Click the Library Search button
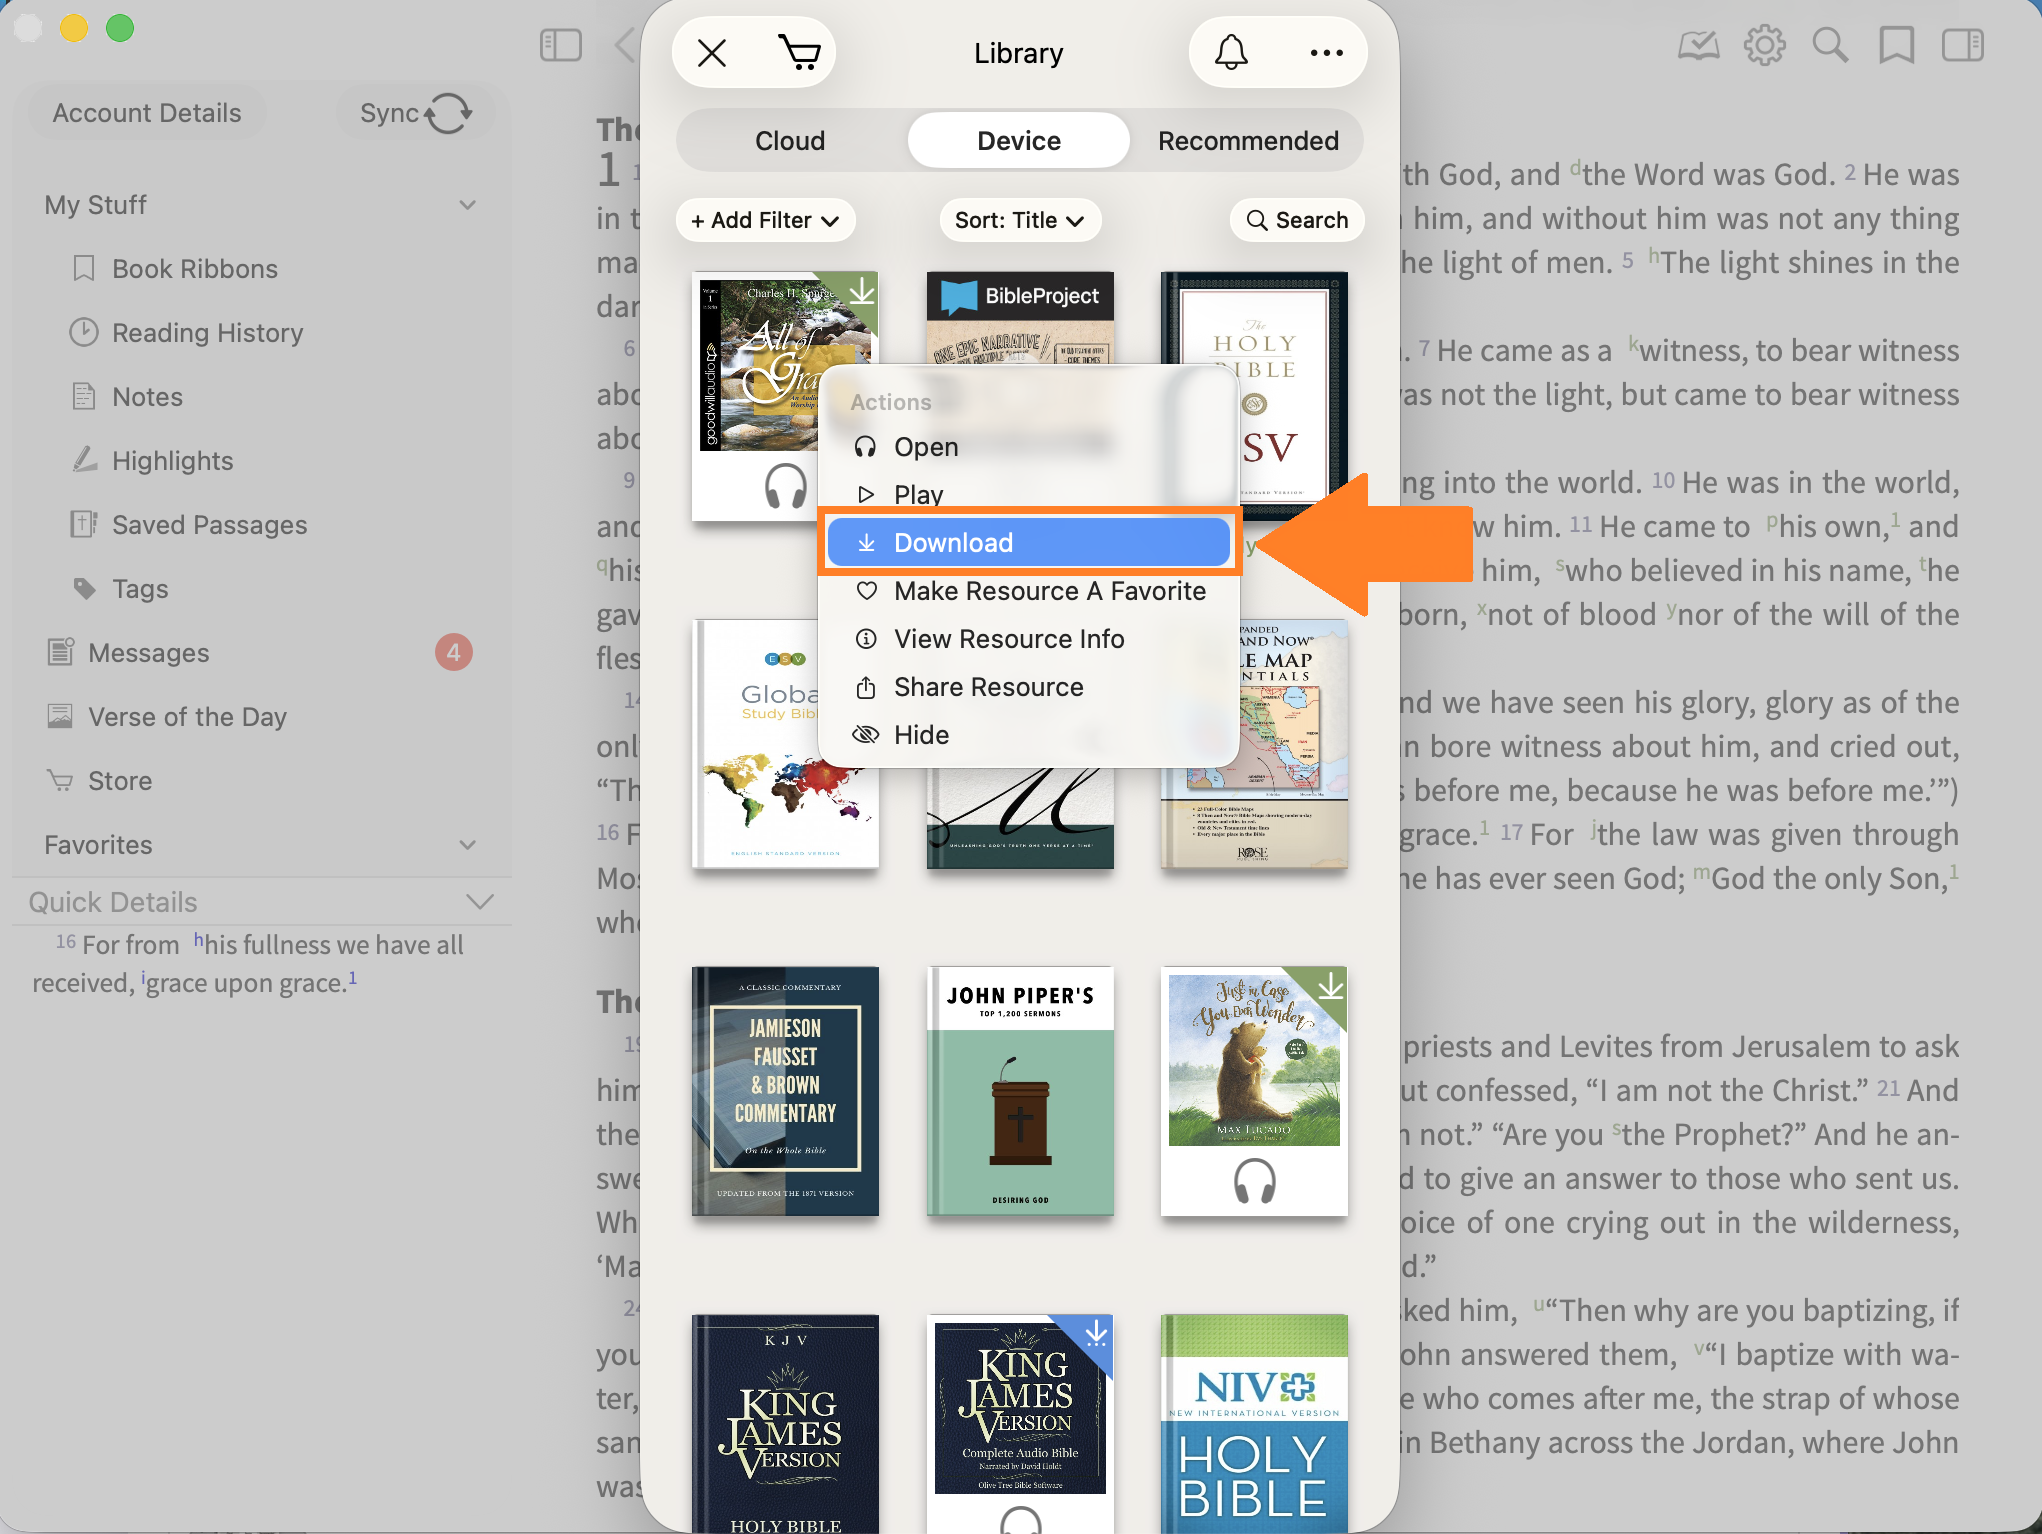Screen dimensions: 2042x1534 (1297, 220)
